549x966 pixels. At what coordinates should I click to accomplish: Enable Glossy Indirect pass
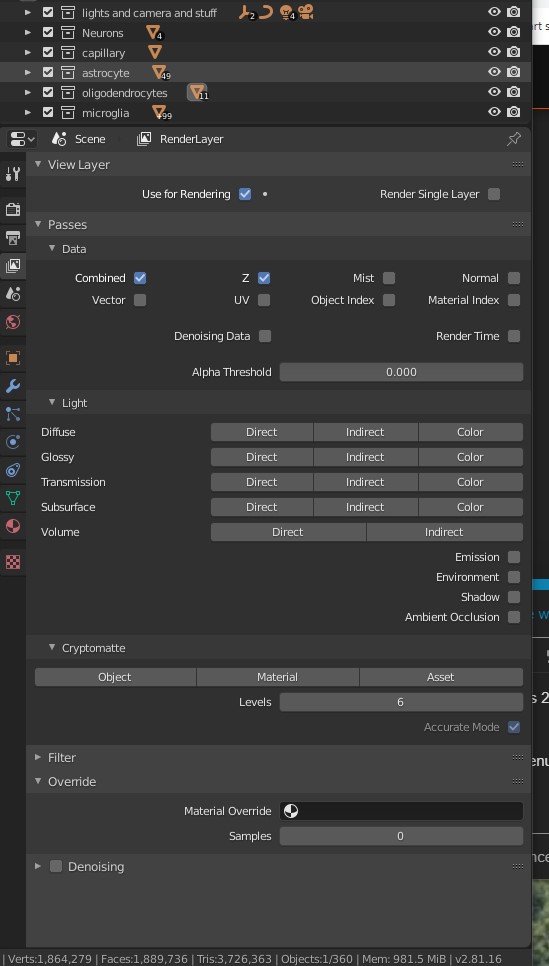point(365,457)
